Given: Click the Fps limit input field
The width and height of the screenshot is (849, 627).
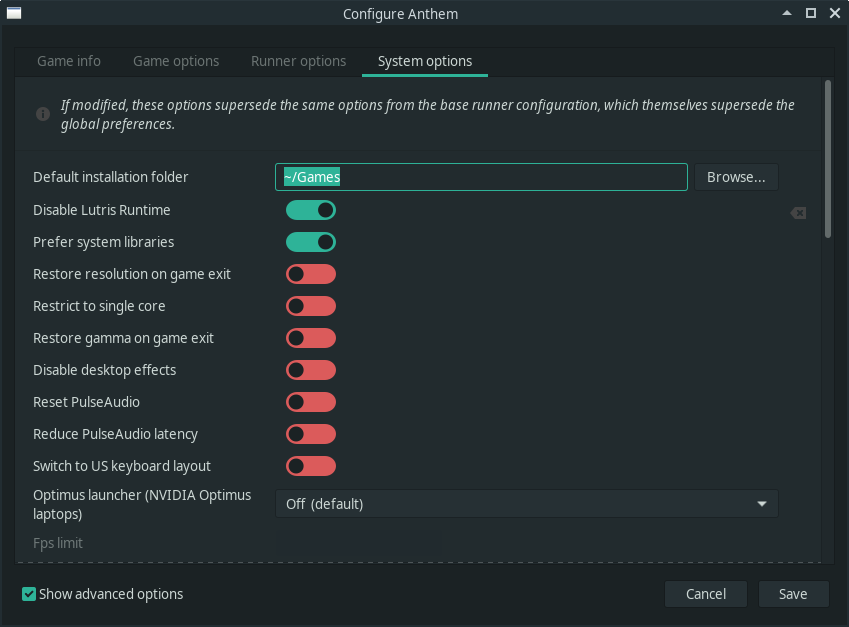Looking at the screenshot, I should point(359,544).
